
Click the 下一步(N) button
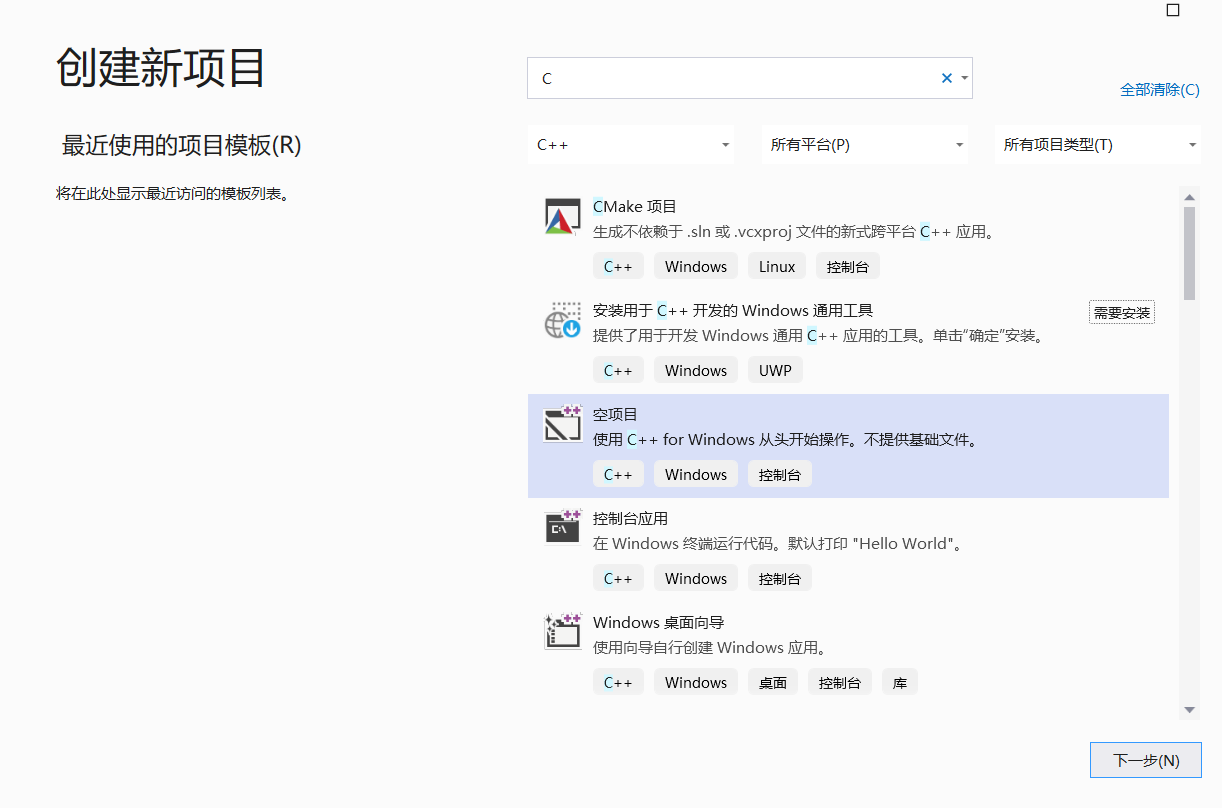(x=1146, y=760)
